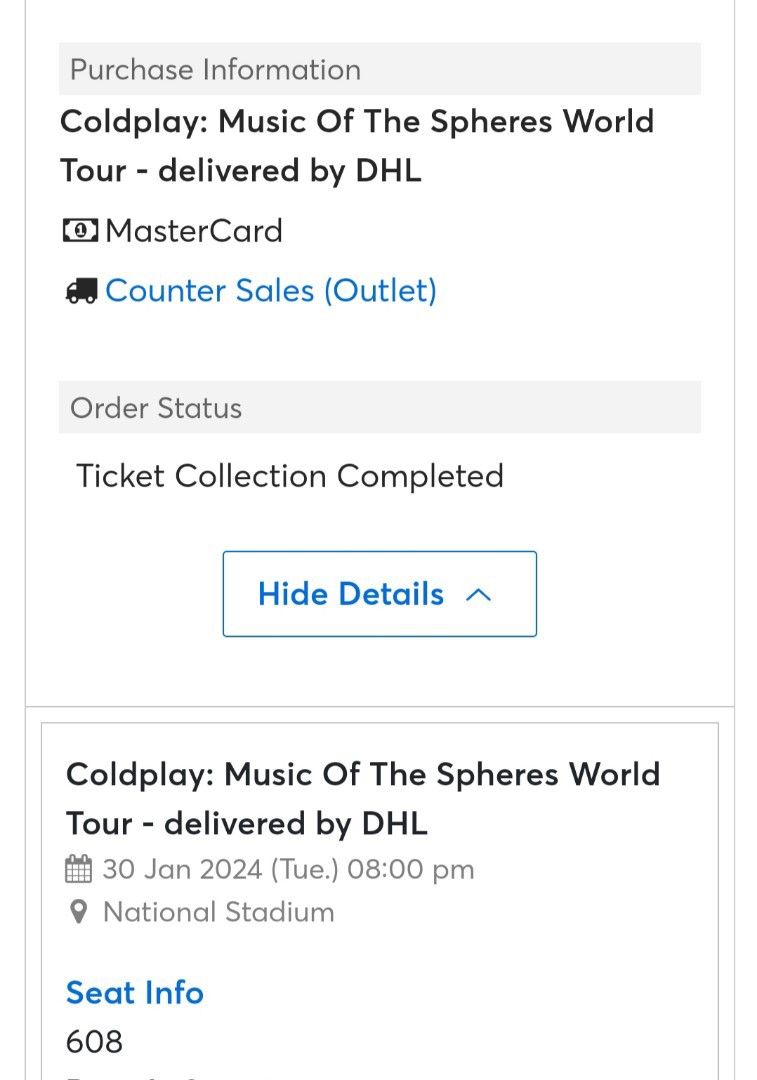Expand the Seat Info section
The image size is (757, 1080).
click(x=134, y=992)
